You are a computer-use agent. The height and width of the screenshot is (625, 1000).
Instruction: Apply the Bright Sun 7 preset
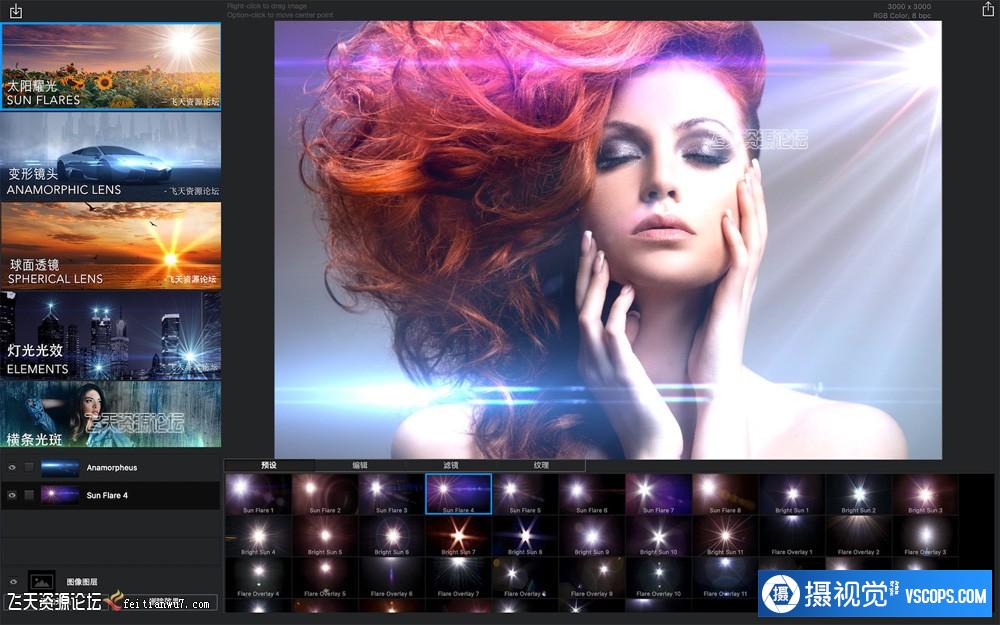(x=458, y=536)
